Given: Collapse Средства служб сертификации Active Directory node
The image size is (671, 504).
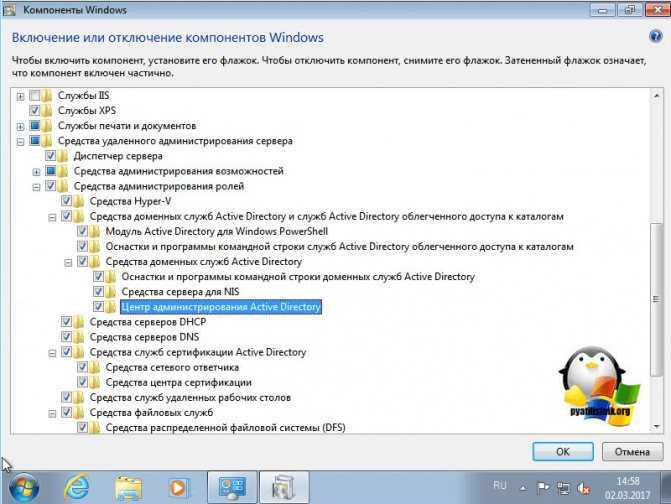Looking at the screenshot, I should coord(52,353).
